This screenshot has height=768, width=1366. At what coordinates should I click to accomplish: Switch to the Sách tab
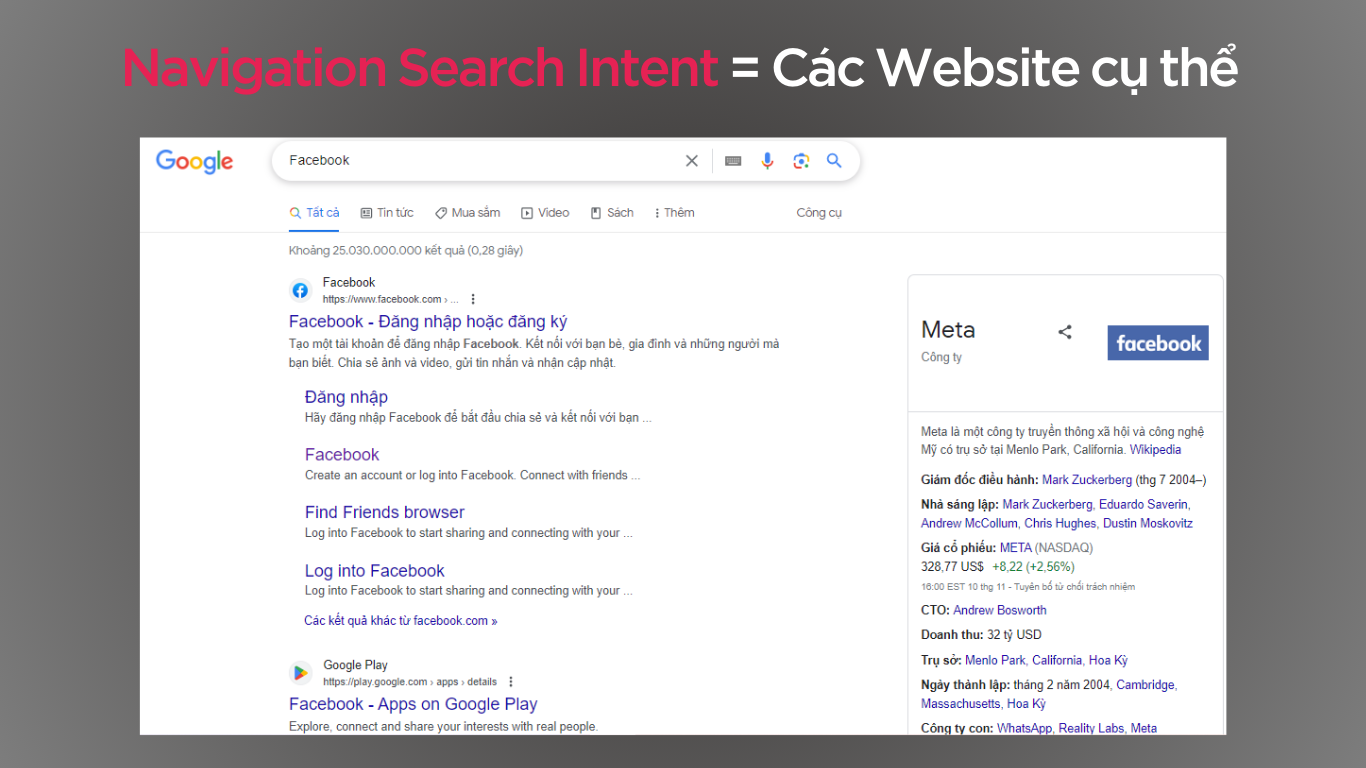pyautogui.click(x=612, y=213)
